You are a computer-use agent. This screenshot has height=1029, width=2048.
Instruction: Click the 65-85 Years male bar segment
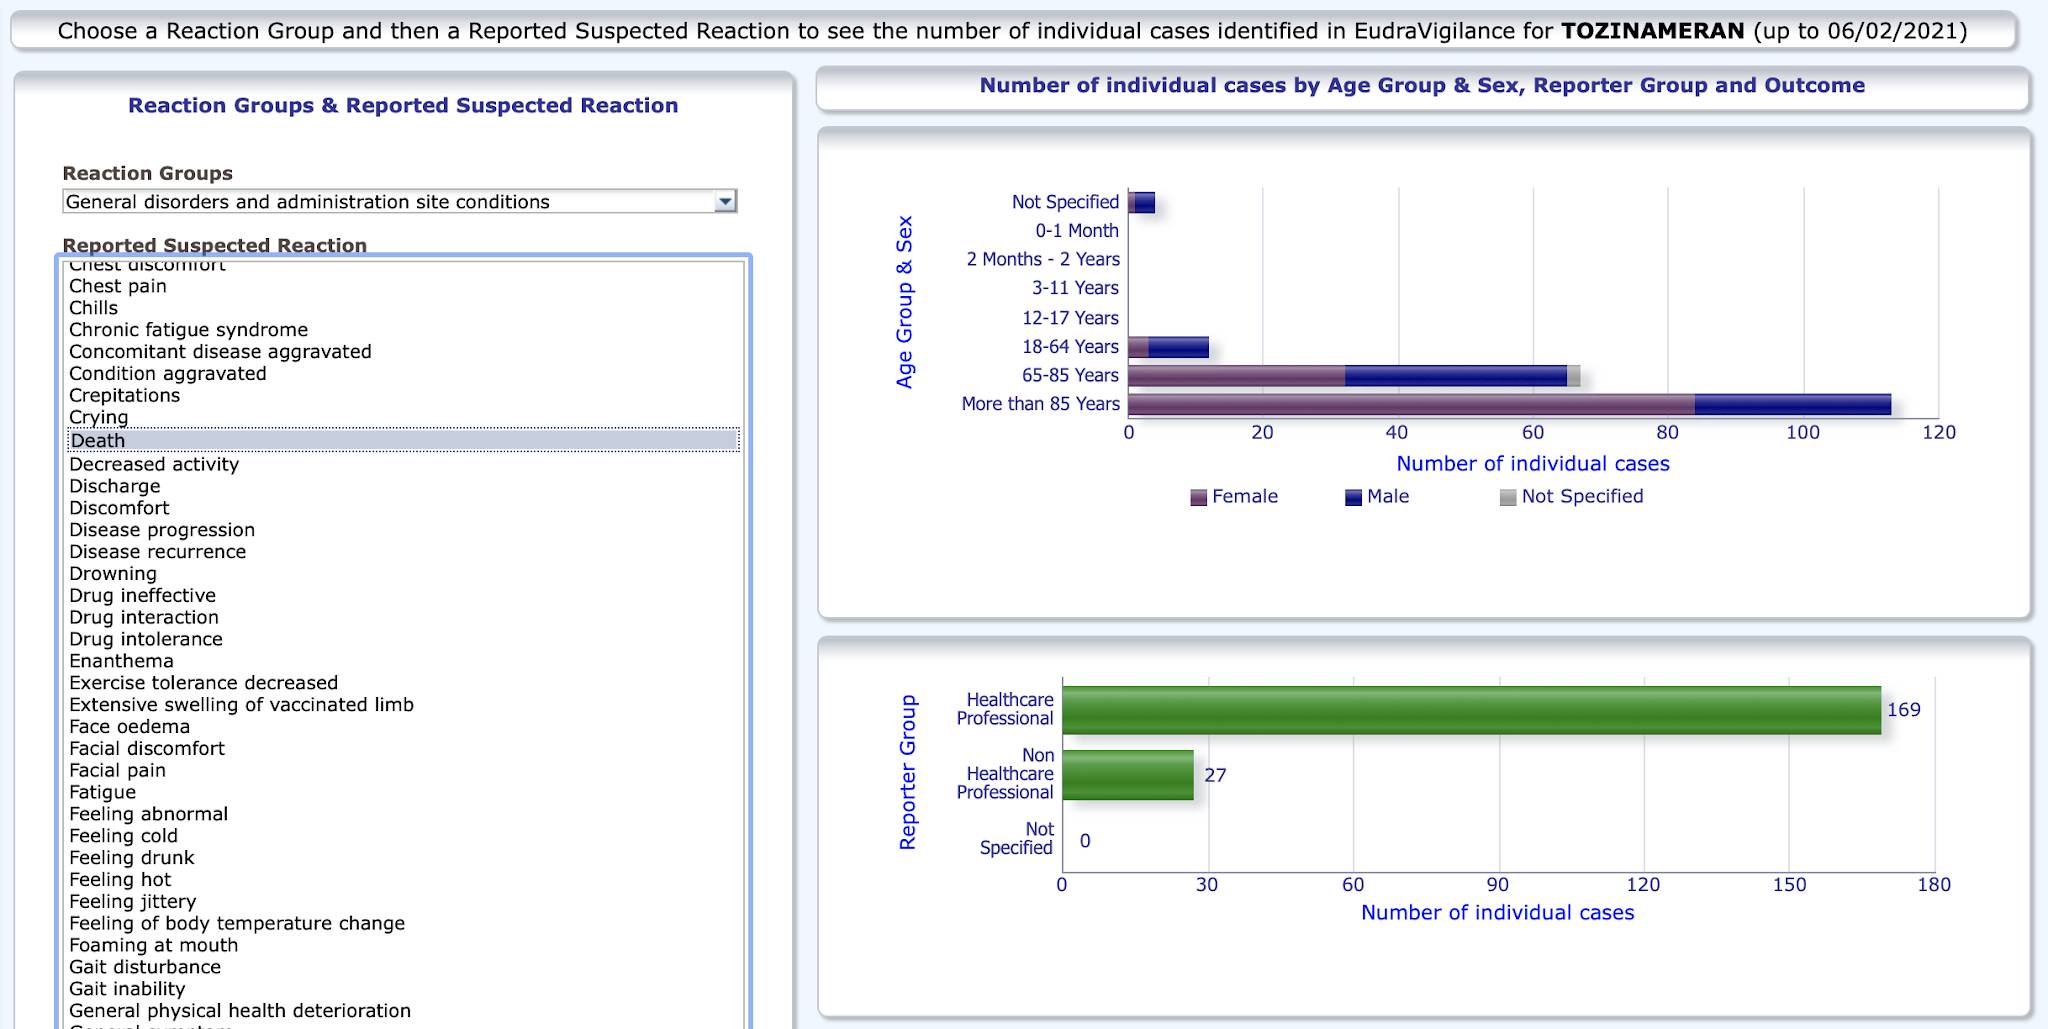(1455, 376)
